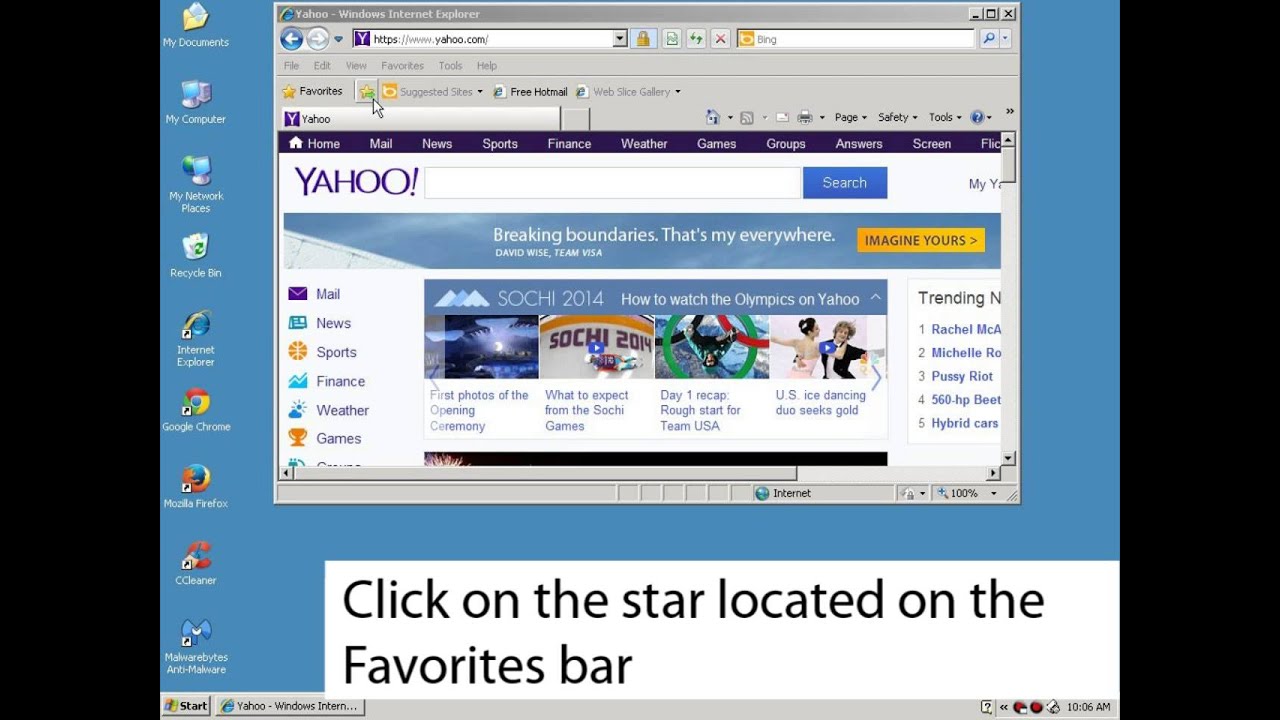Click the red Stop loading icon
This screenshot has width=1280, height=720.
point(720,39)
